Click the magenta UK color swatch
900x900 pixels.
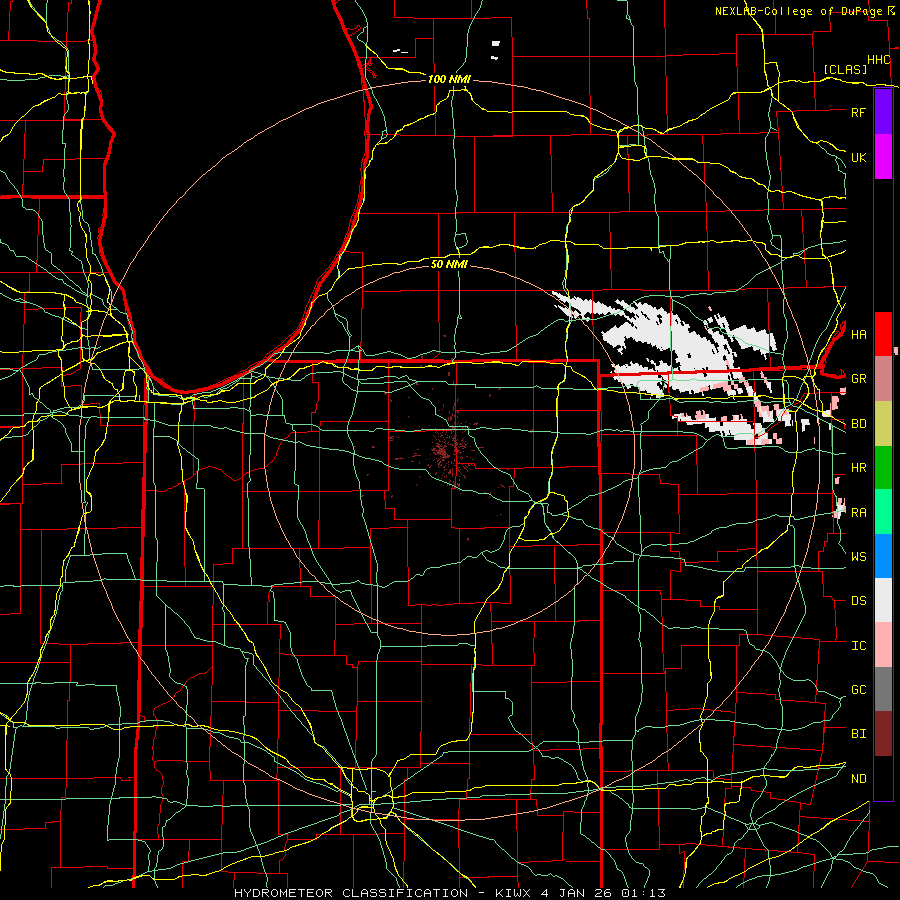[883, 157]
